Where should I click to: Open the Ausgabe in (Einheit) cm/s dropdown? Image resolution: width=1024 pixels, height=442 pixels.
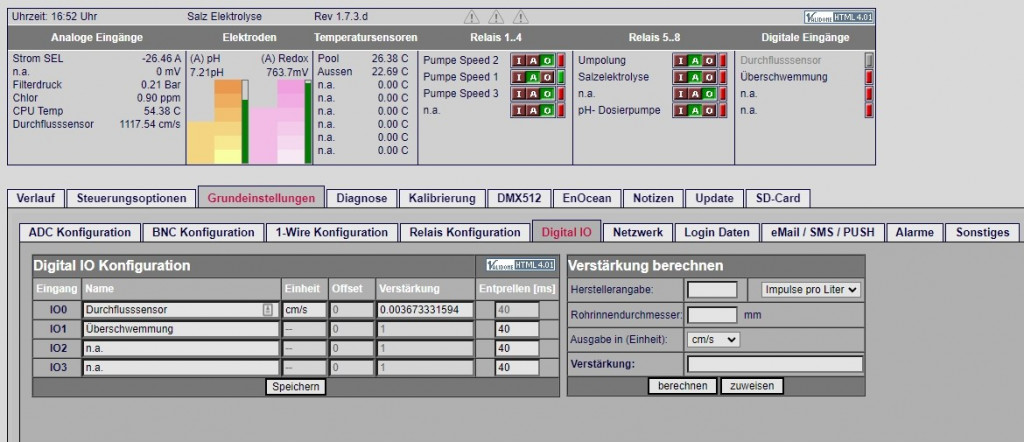coord(713,339)
